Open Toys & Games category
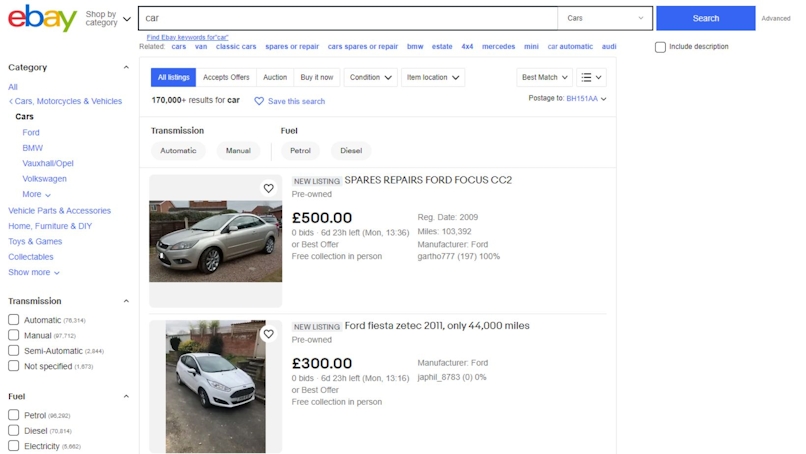The width and height of the screenshot is (806, 454). tap(35, 241)
